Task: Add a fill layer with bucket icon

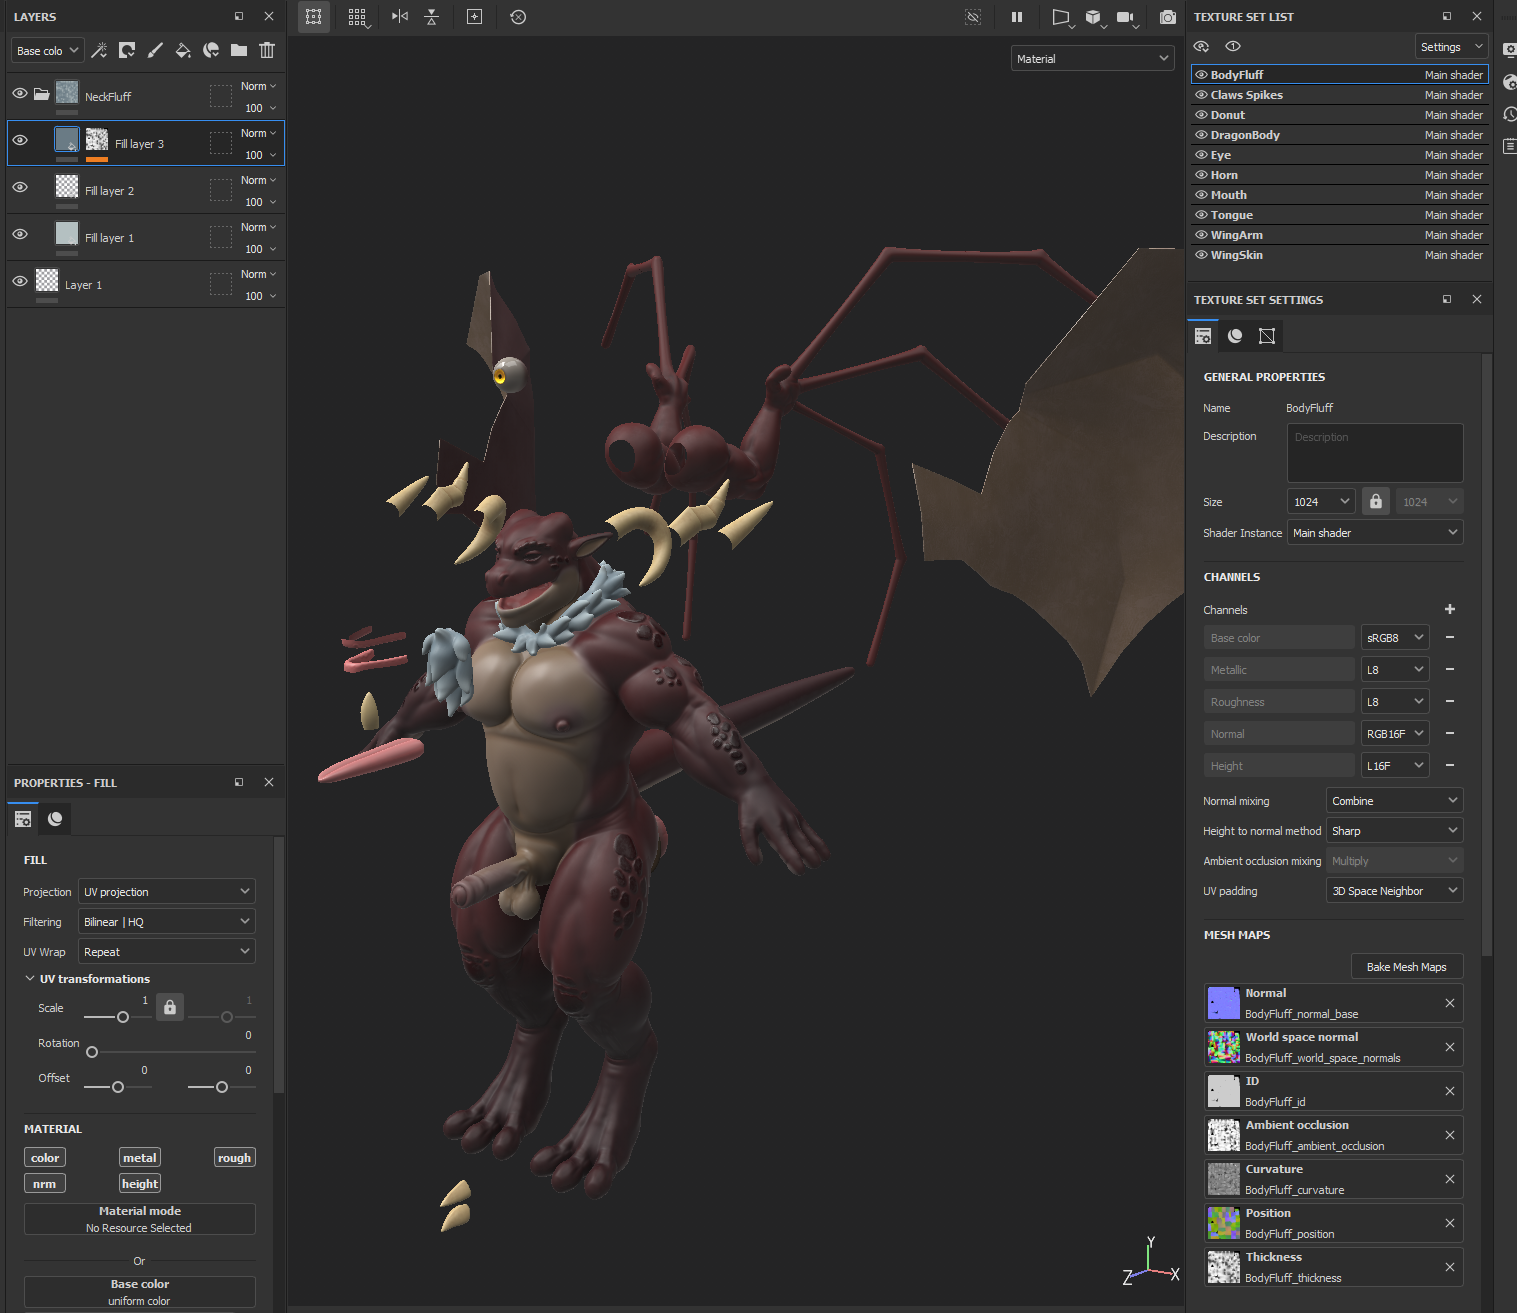Action: click(x=183, y=50)
